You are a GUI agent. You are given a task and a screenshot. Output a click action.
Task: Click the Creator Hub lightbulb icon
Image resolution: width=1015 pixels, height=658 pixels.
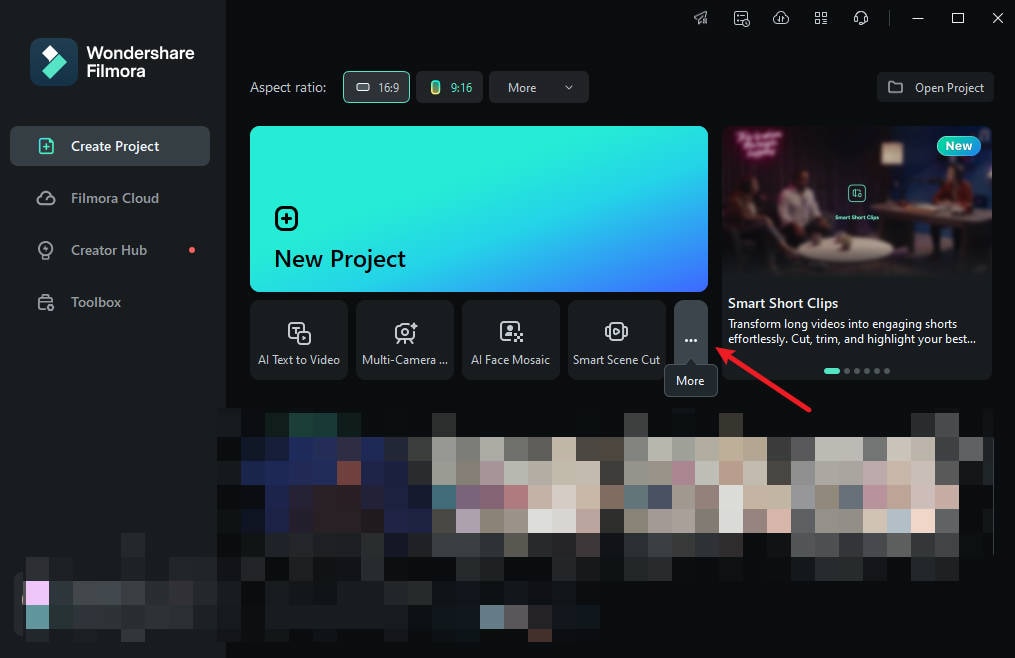pos(45,250)
